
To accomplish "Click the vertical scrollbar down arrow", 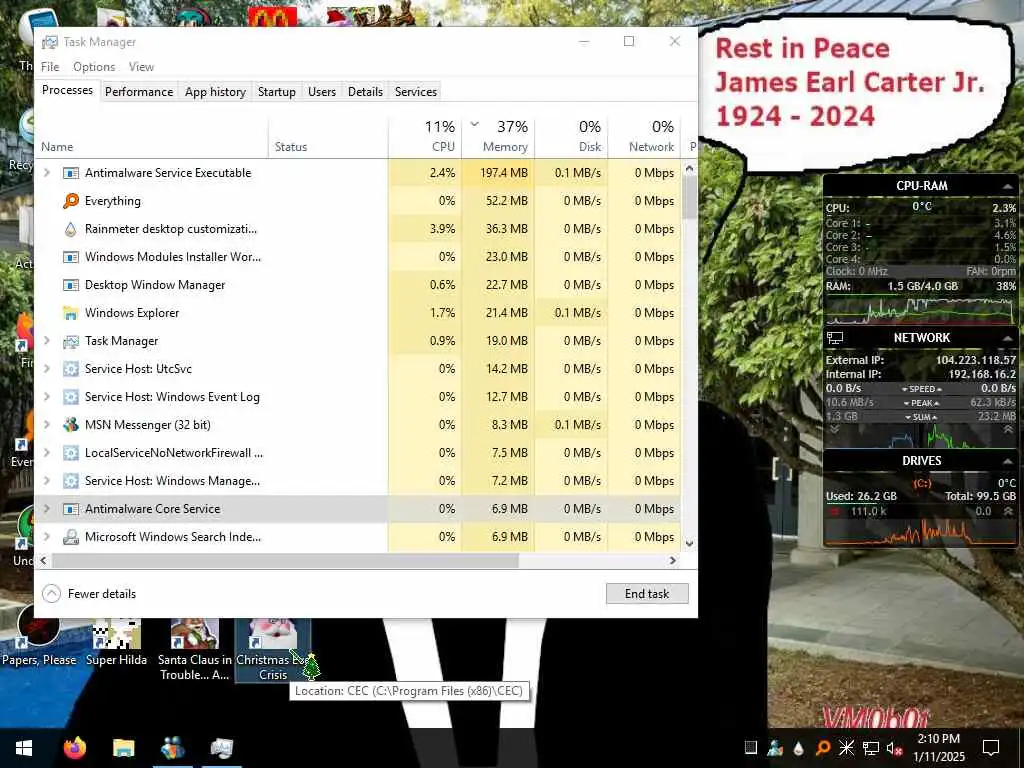I will 689,543.
